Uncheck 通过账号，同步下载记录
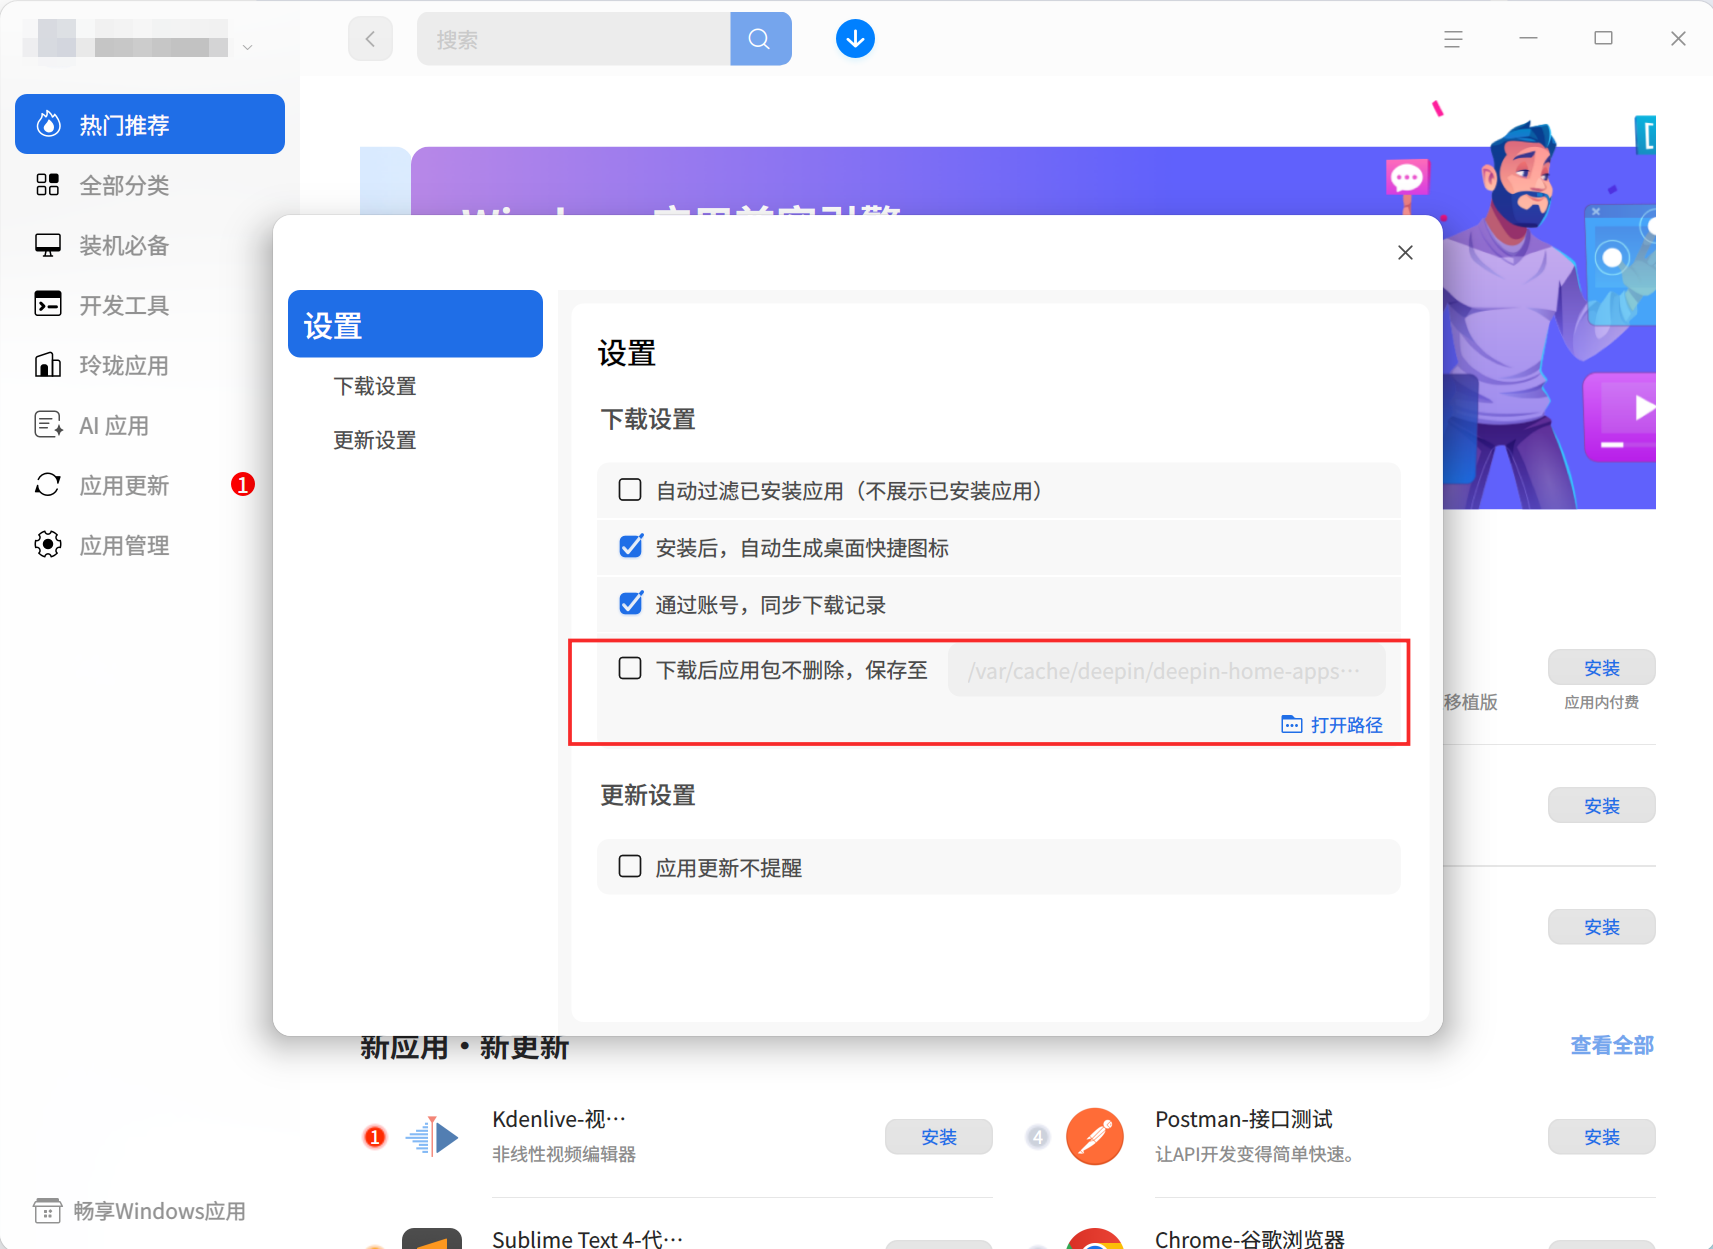The width and height of the screenshot is (1713, 1249). pos(630,604)
